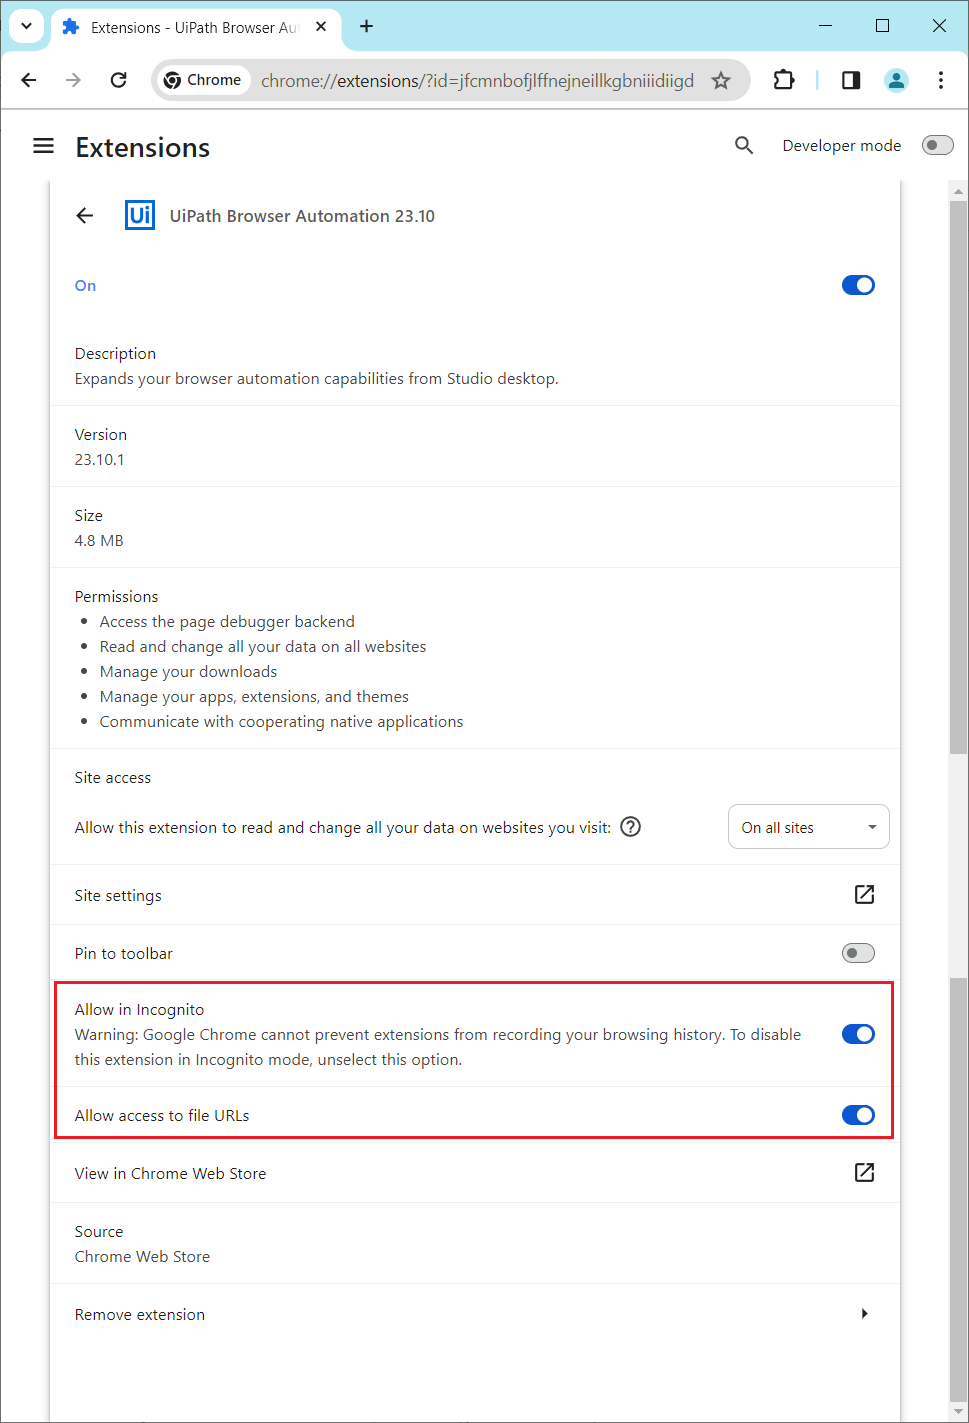Reload the page with refresh button
Viewport: 969px width, 1423px height.
coord(118,80)
